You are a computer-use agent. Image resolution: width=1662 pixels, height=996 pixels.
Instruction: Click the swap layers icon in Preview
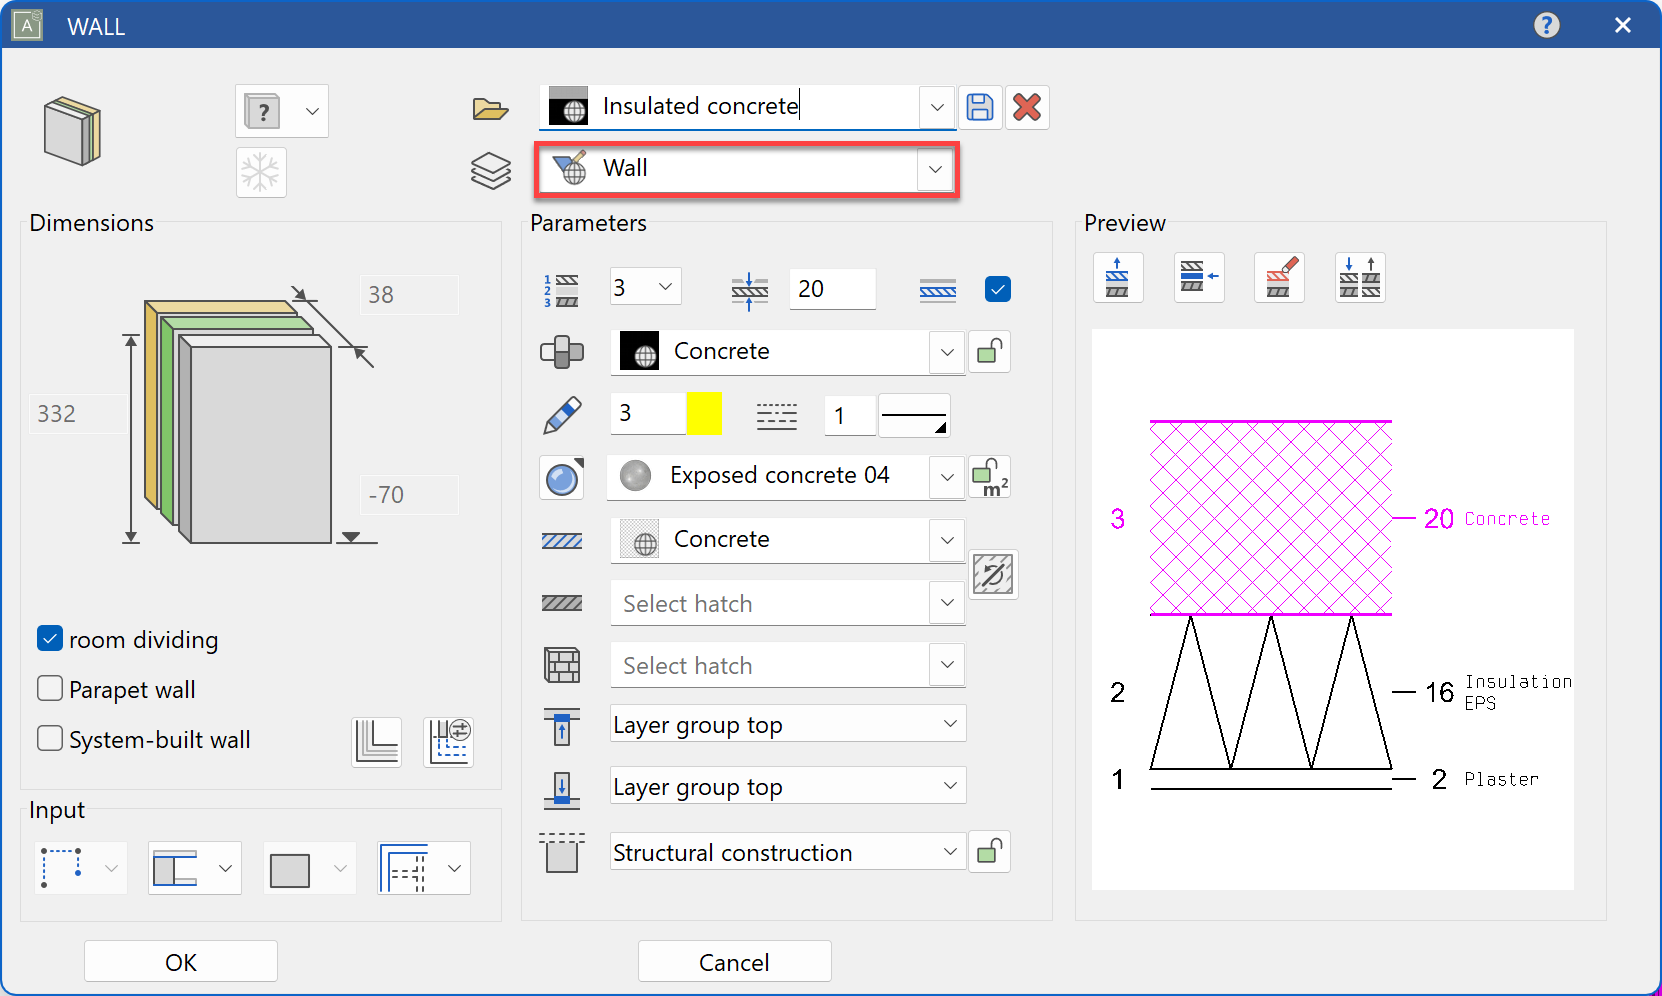1360,277
